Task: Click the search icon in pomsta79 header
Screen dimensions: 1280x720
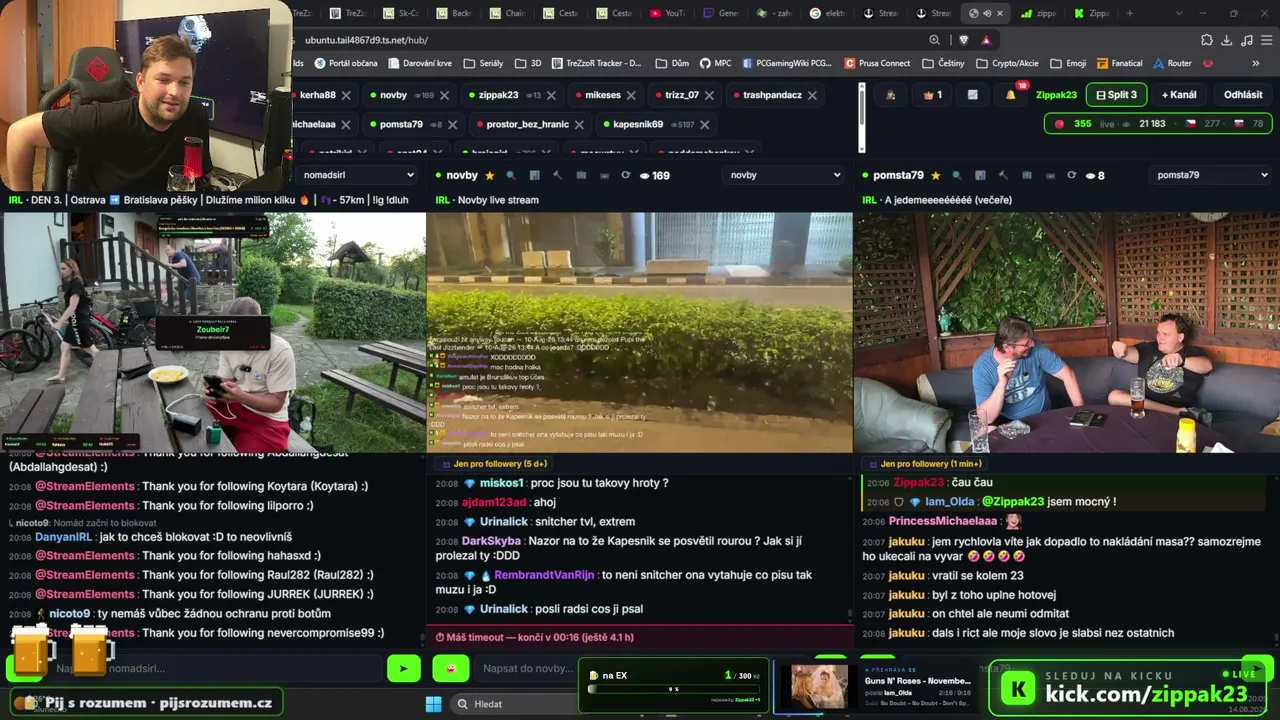Action: 957,175
